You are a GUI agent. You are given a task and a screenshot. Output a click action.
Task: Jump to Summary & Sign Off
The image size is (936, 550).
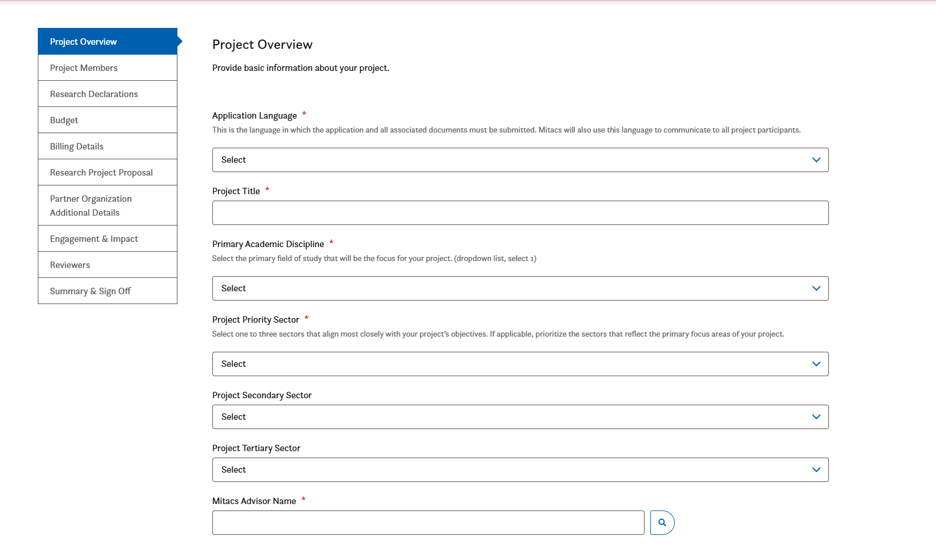point(108,291)
